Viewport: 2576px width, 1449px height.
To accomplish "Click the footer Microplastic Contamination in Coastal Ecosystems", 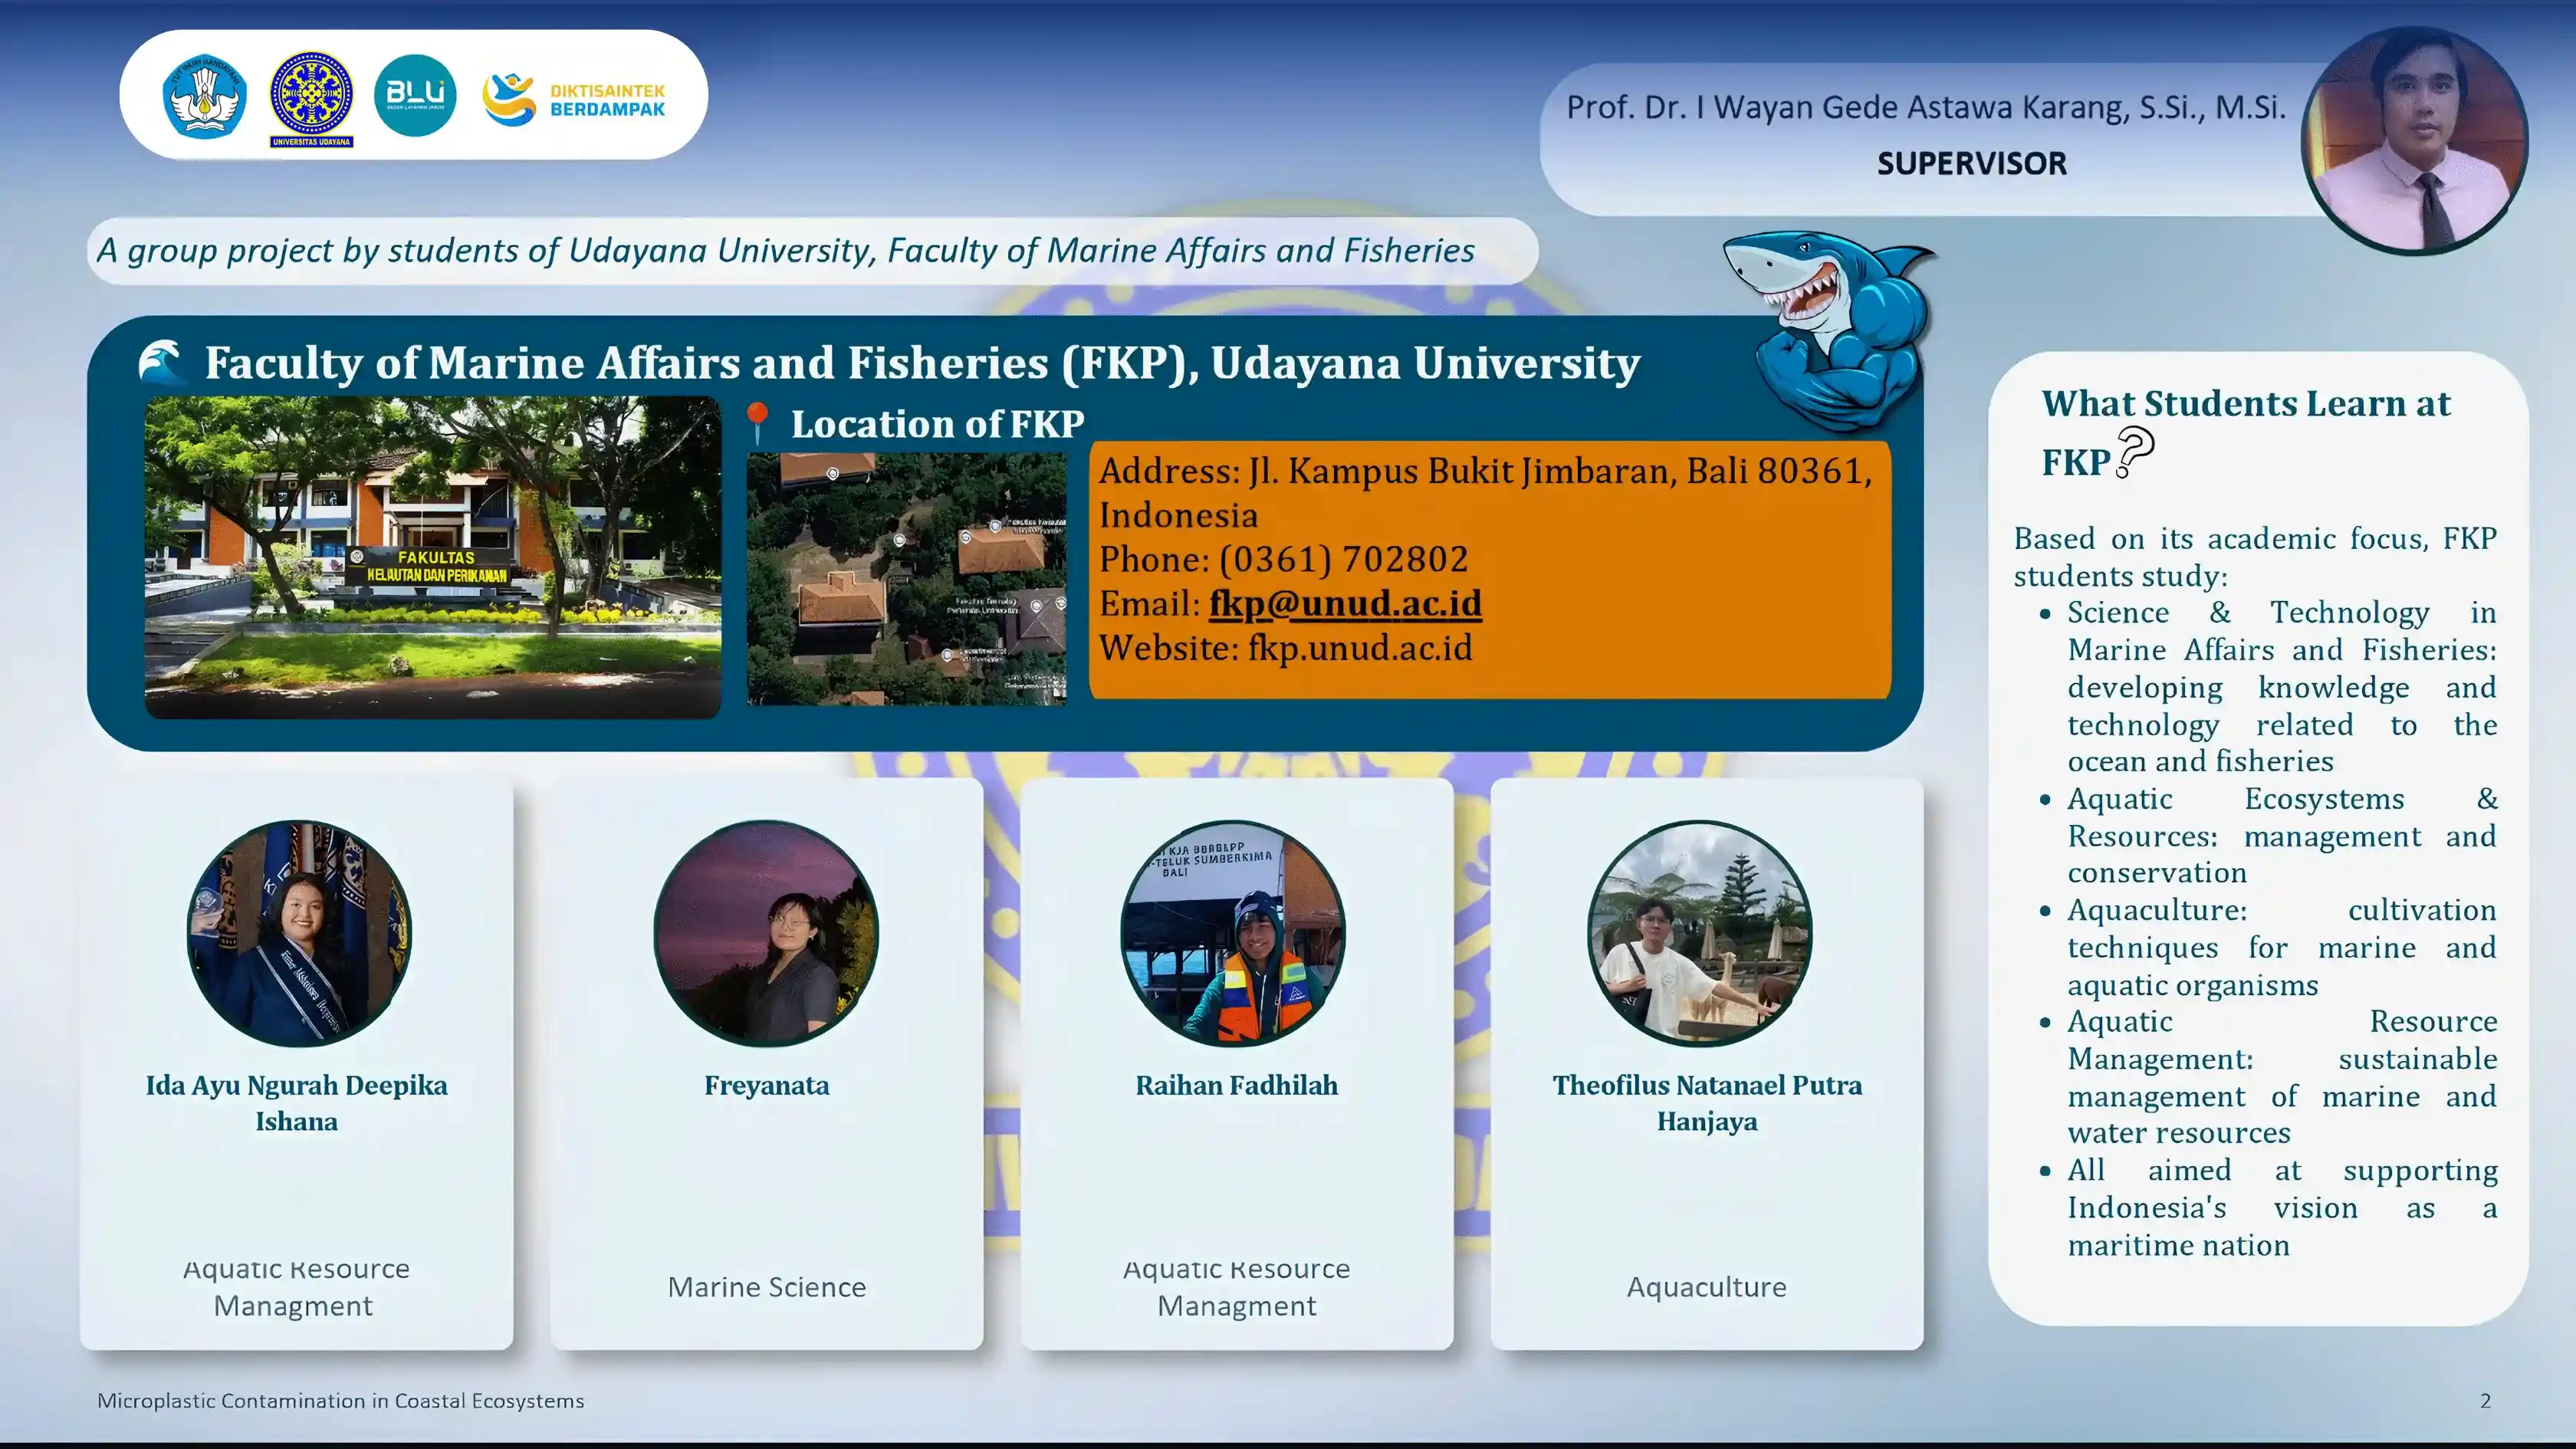I will pyautogui.click(x=341, y=1401).
